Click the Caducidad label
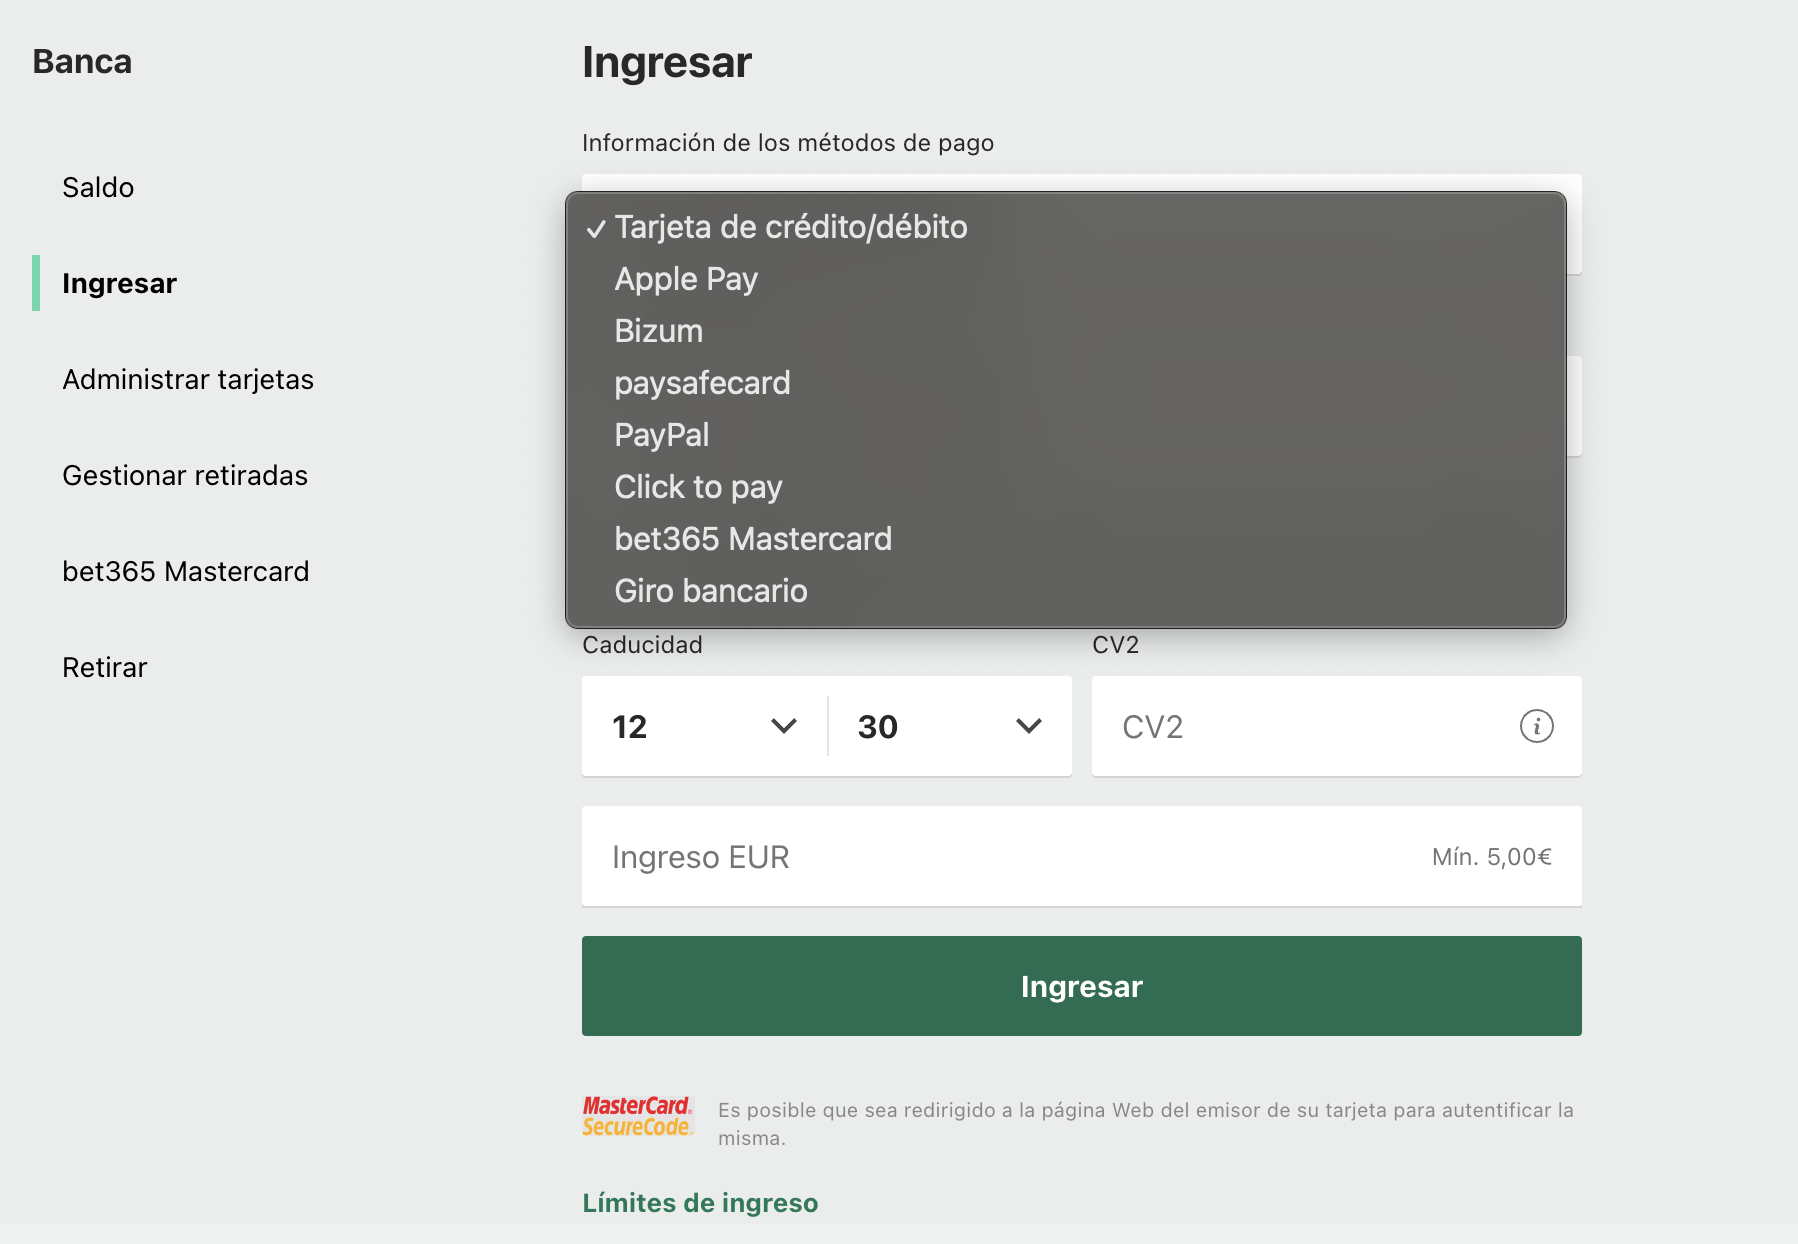Image resolution: width=1798 pixels, height=1244 pixels. point(642,645)
